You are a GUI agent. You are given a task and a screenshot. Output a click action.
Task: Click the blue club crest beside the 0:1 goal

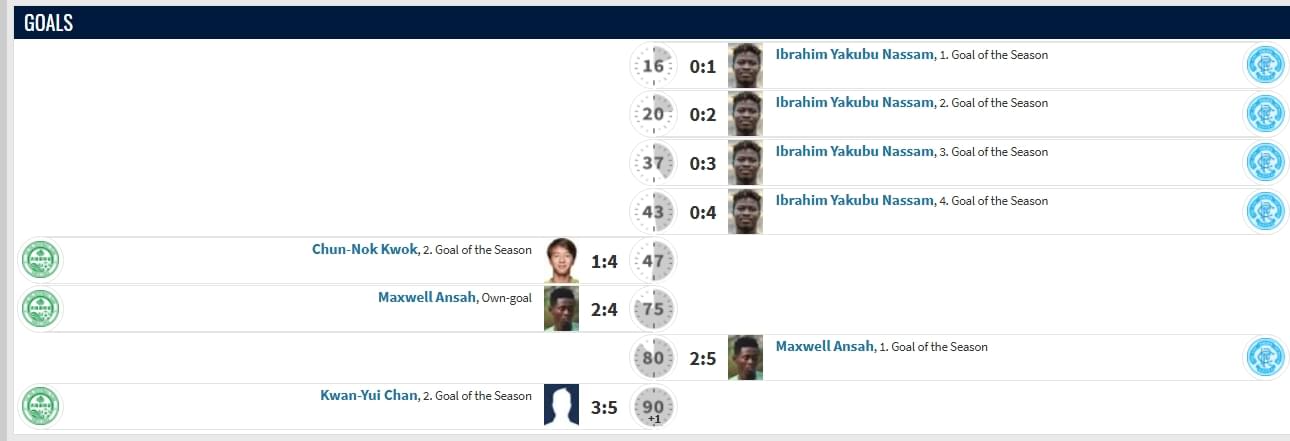click(x=1265, y=65)
